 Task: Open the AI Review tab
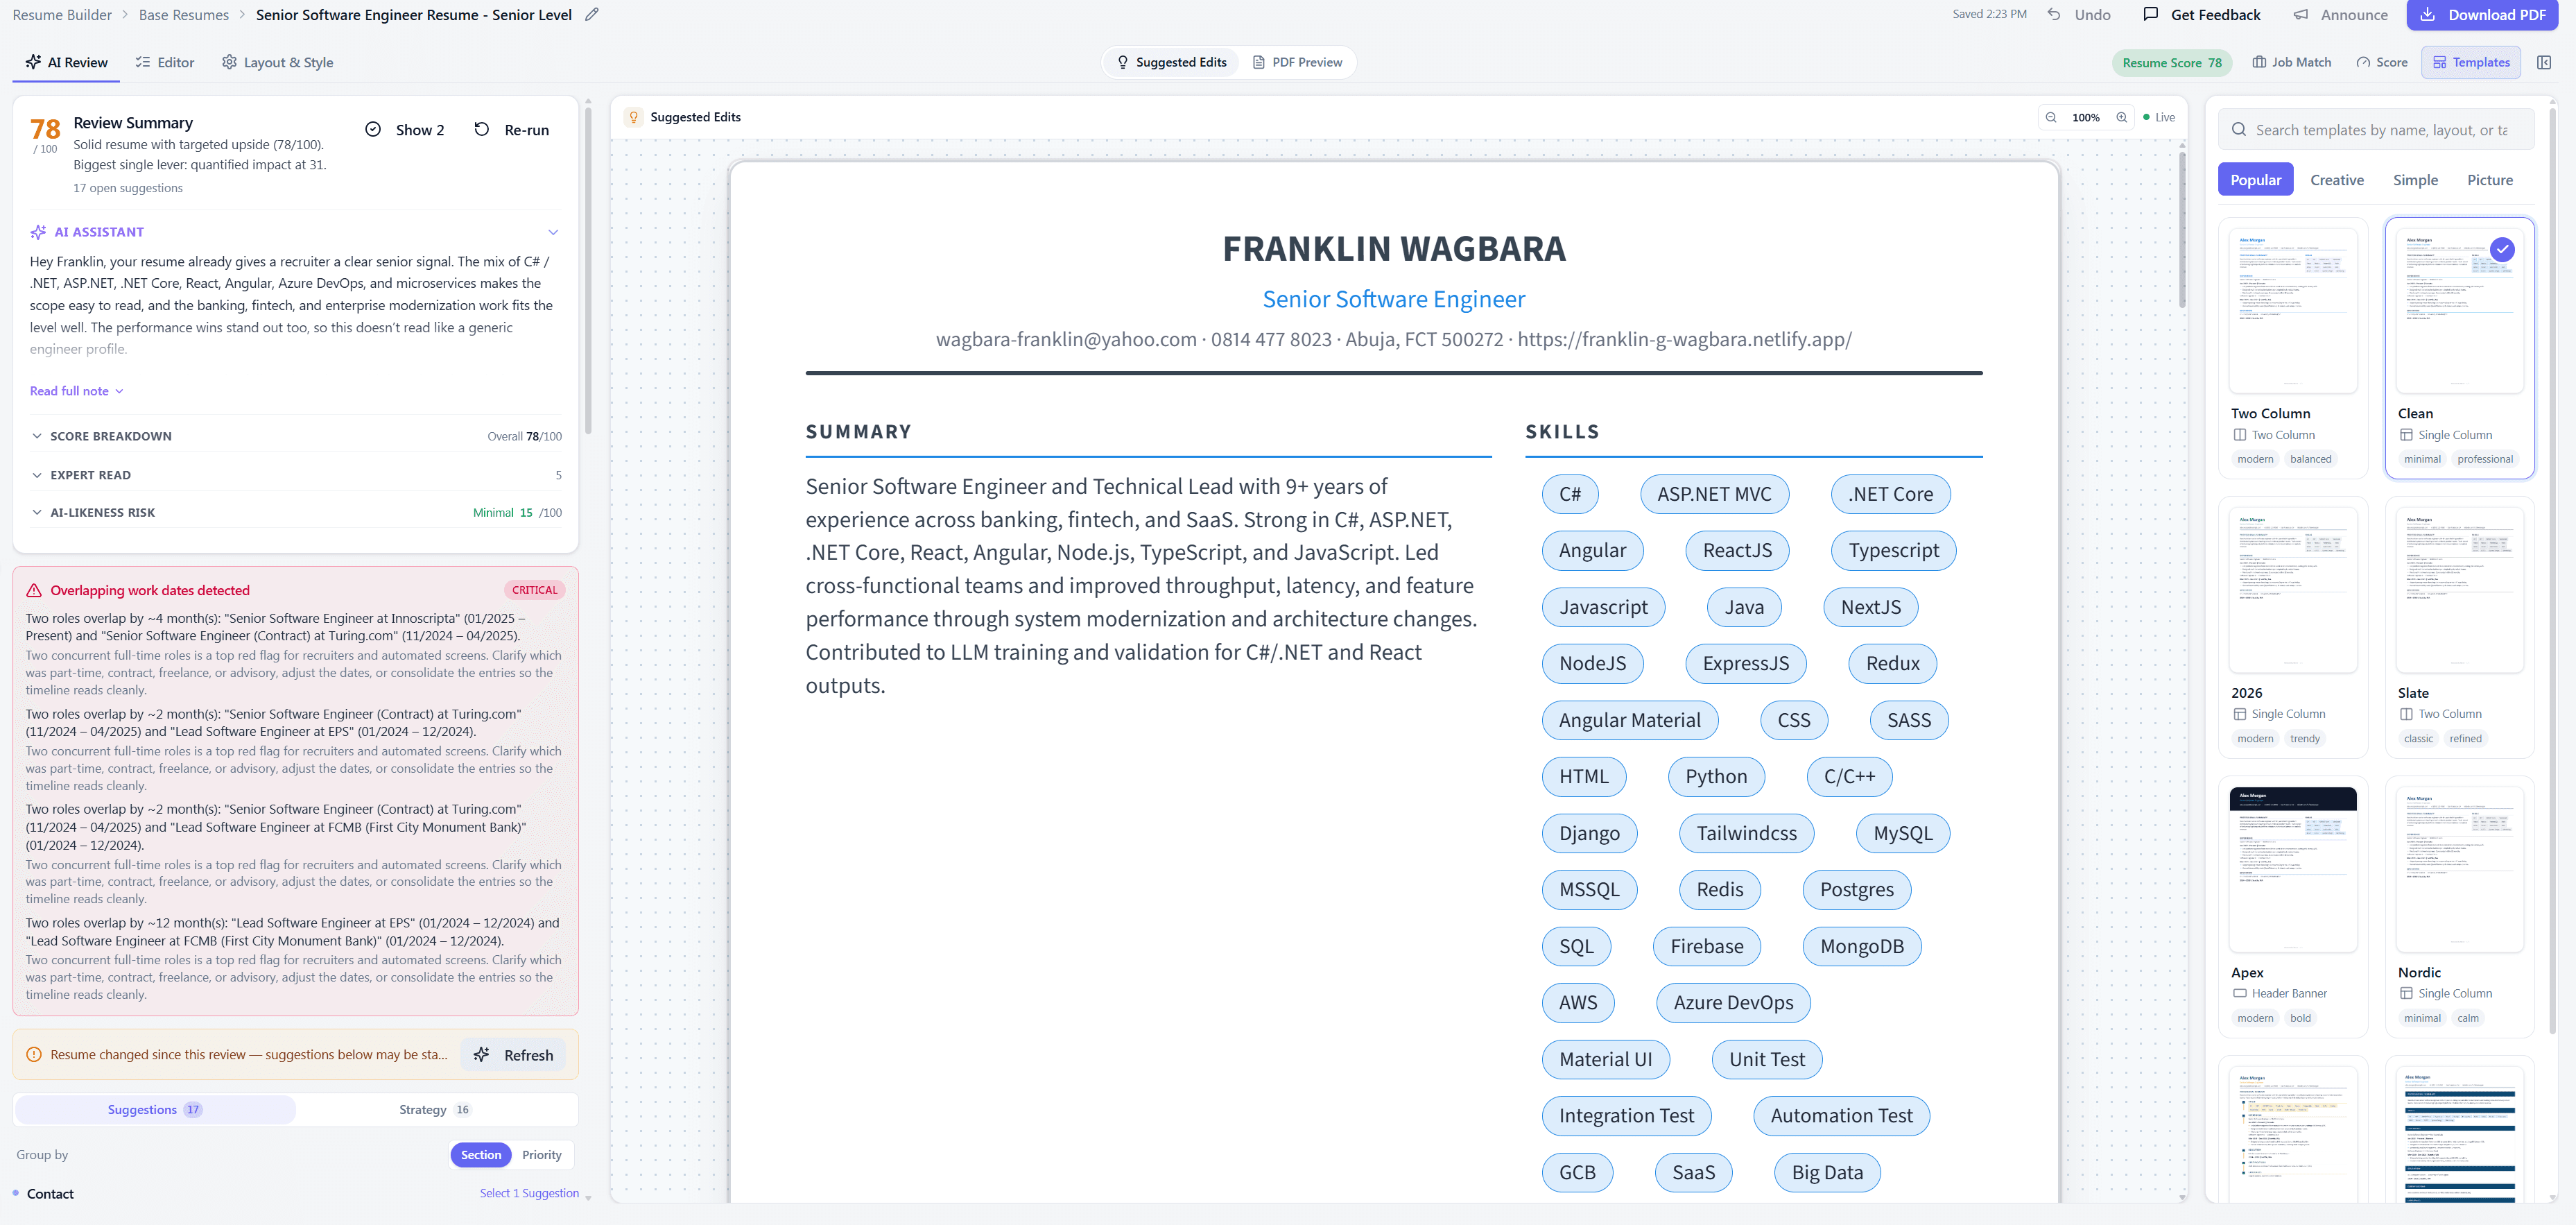66,62
